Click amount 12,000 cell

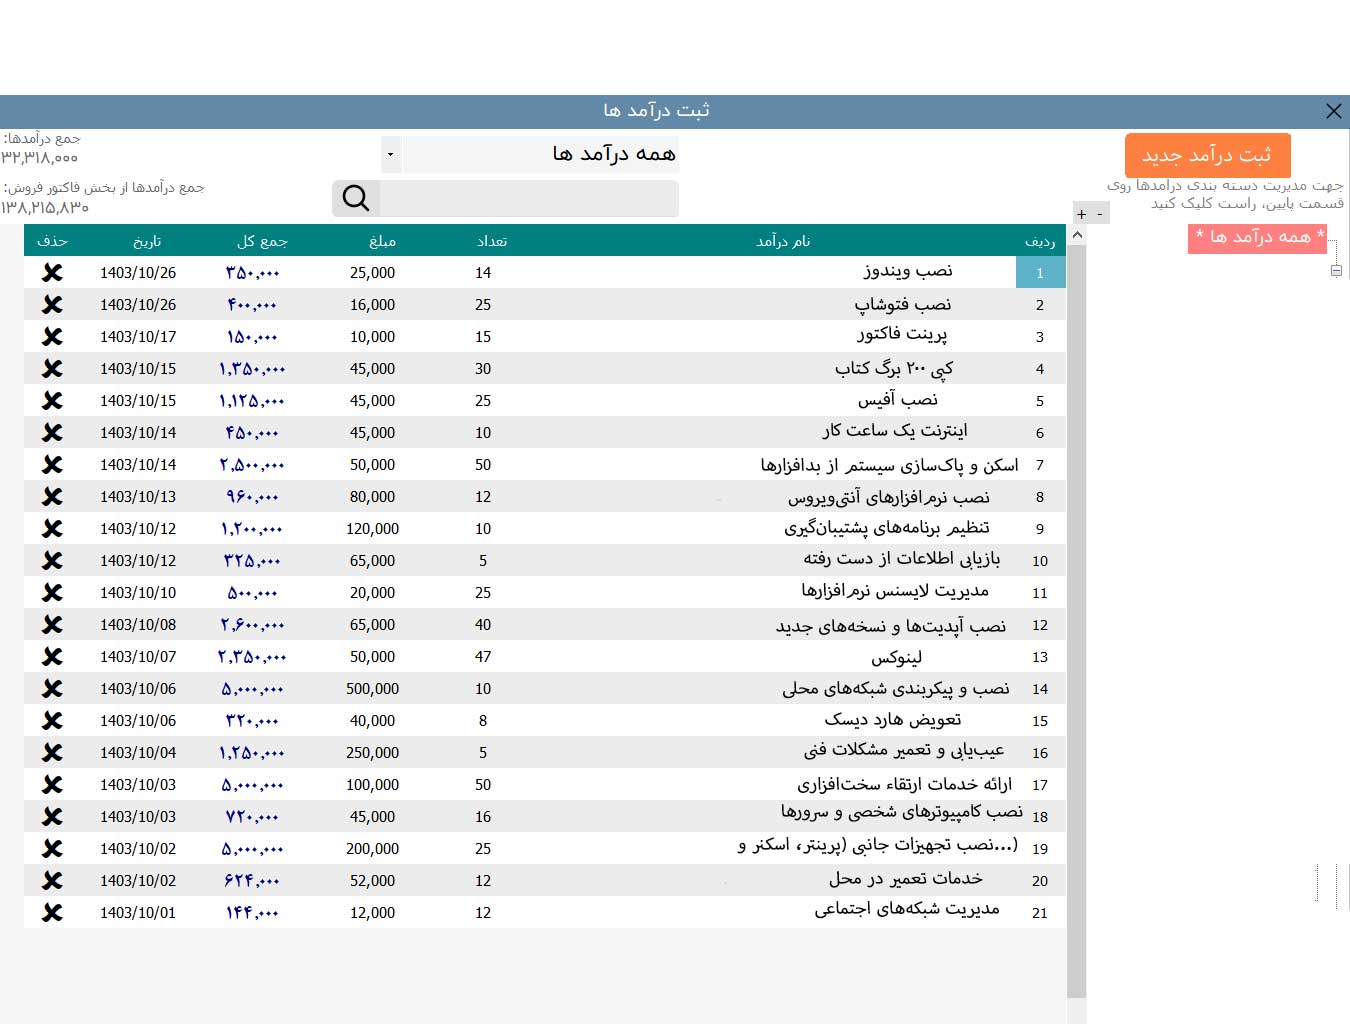[372, 913]
